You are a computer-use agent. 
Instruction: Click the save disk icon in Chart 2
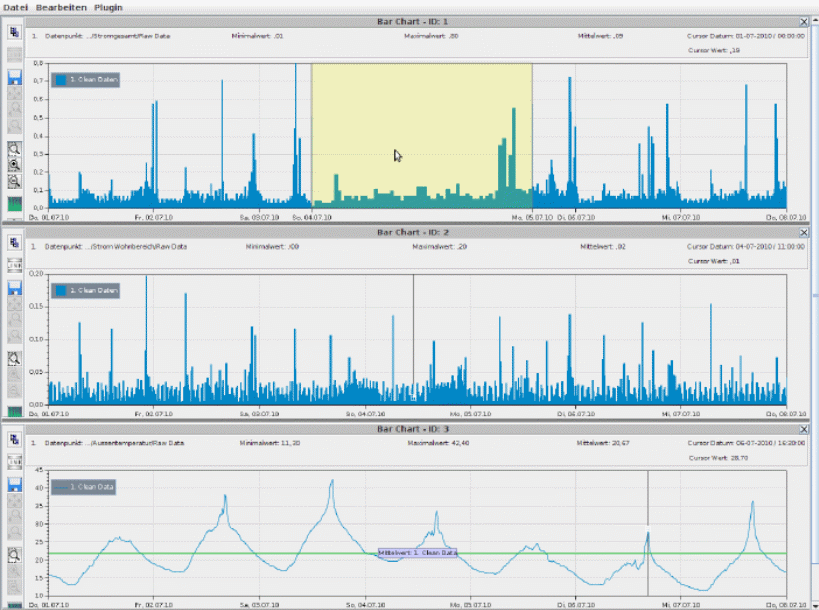point(15,288)
